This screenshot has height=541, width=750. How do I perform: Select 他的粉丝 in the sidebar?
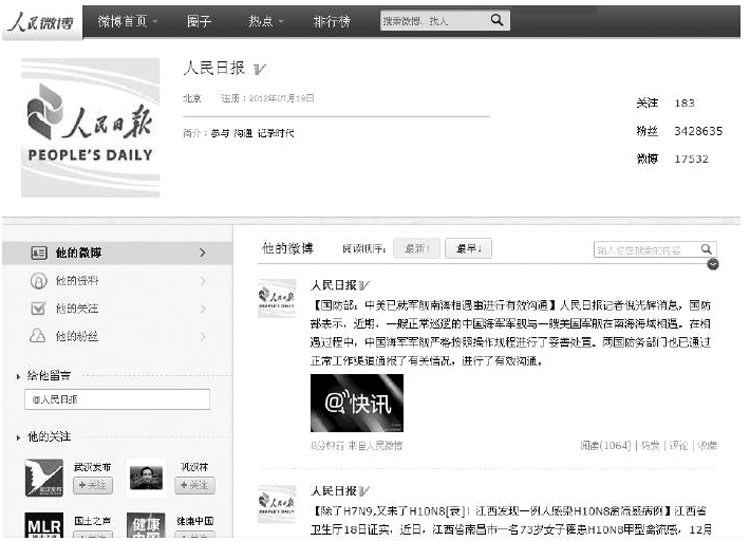[x=117, y=336]
